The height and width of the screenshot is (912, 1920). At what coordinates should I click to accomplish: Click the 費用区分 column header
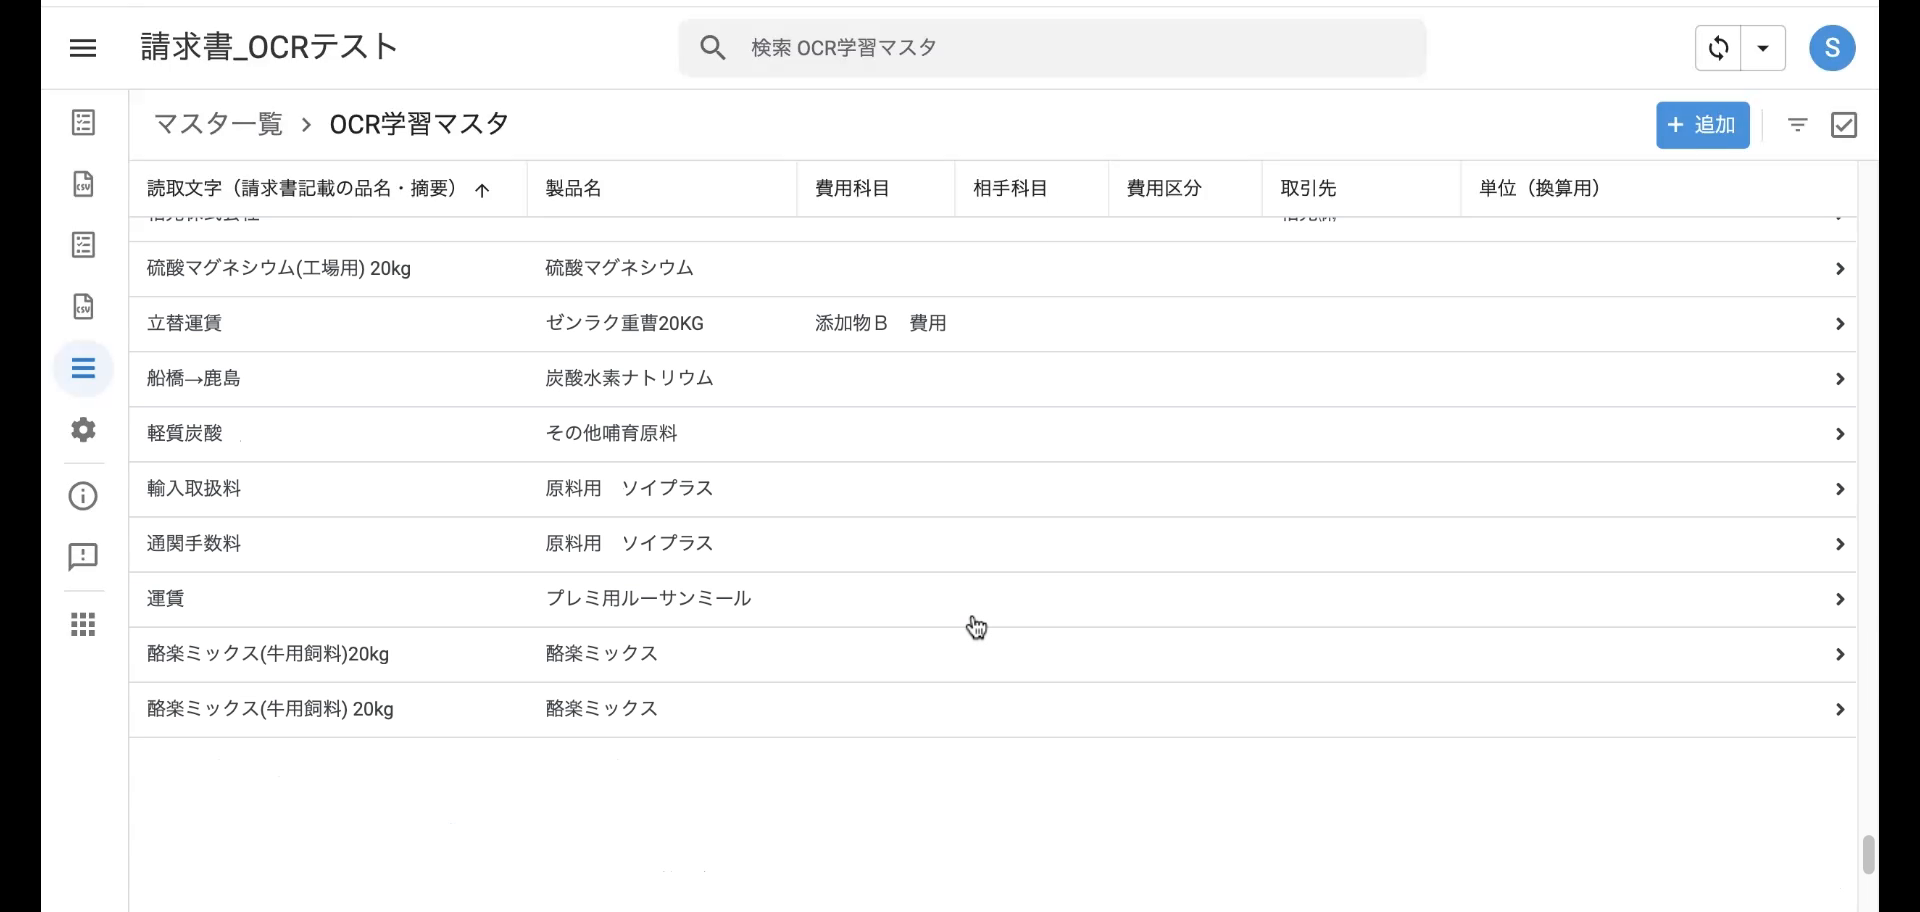(1164, 188)
